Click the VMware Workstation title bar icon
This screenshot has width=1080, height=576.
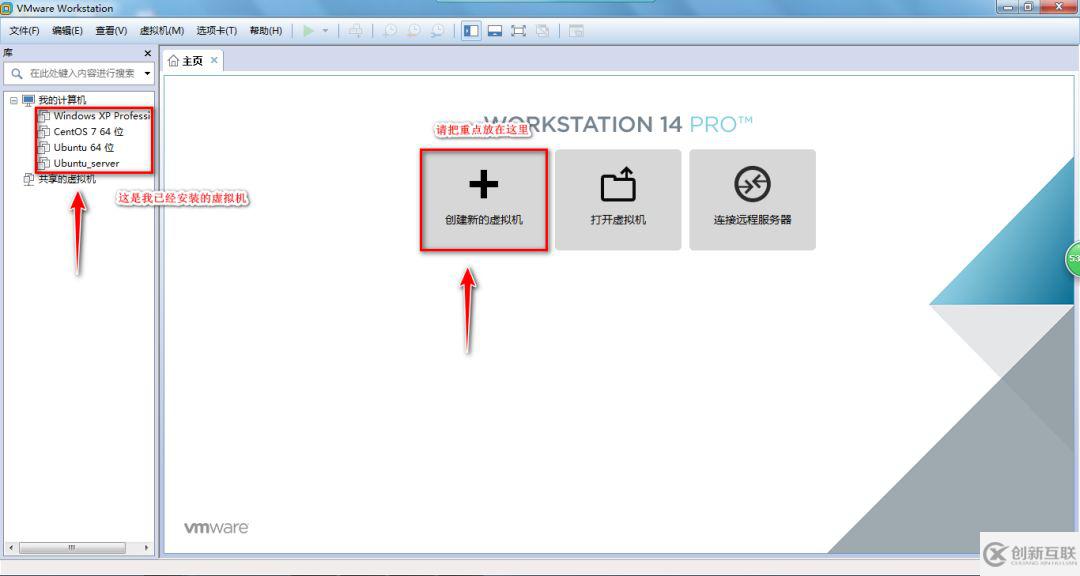pos(7,8)
